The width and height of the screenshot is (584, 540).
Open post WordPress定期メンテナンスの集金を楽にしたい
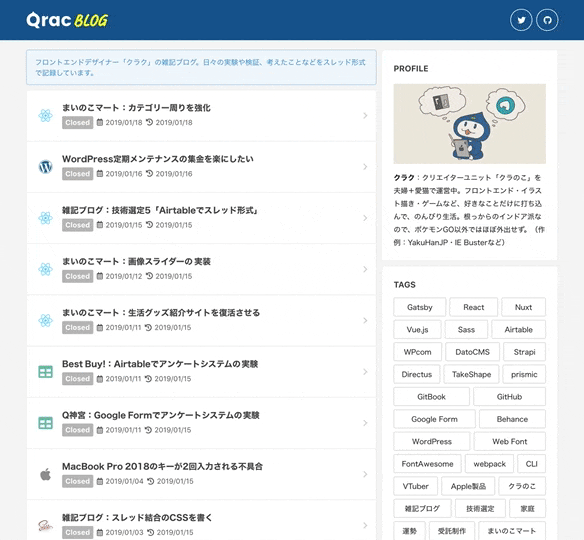click(158, 159)
